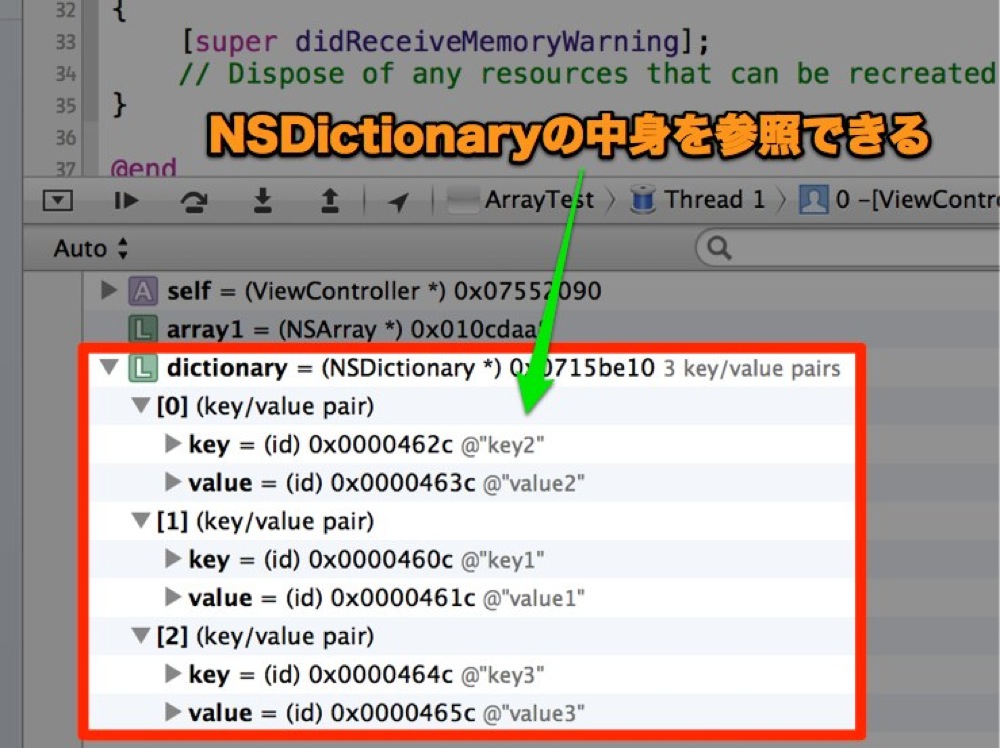Expand the key row showing @"key3"

173,673
